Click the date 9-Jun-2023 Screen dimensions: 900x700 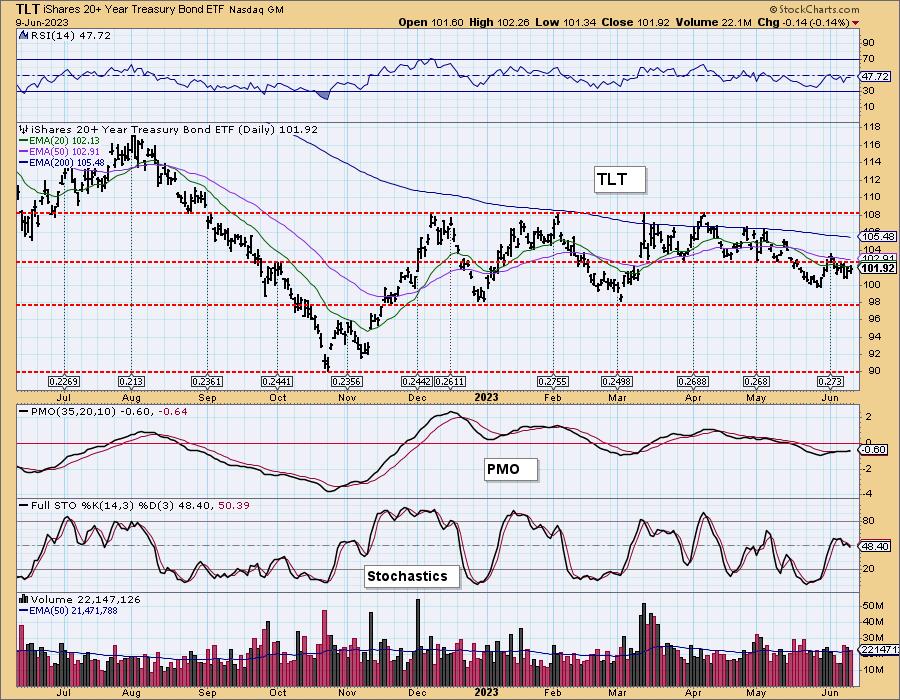(x=42, y=22)
